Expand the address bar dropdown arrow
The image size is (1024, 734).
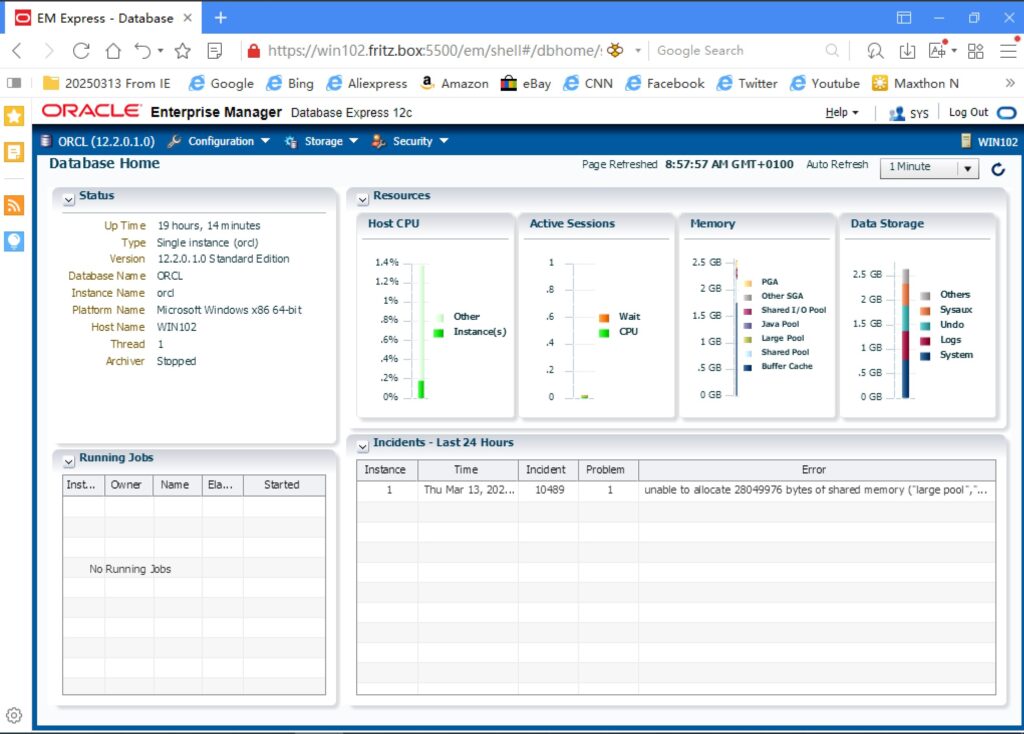pyautogui.click(x=638, y=50)
